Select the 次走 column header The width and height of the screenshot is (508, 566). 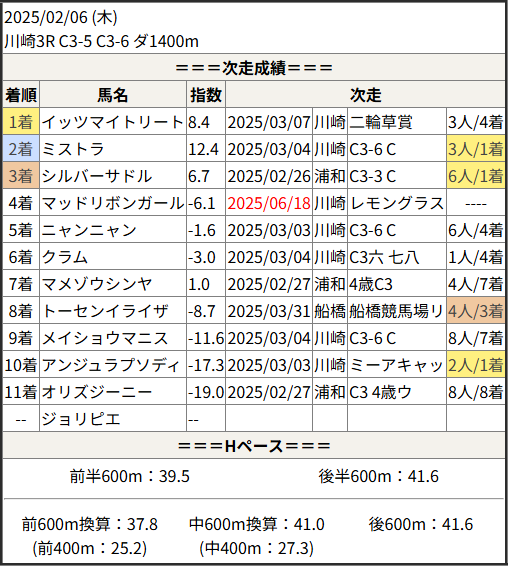[365, 95]
